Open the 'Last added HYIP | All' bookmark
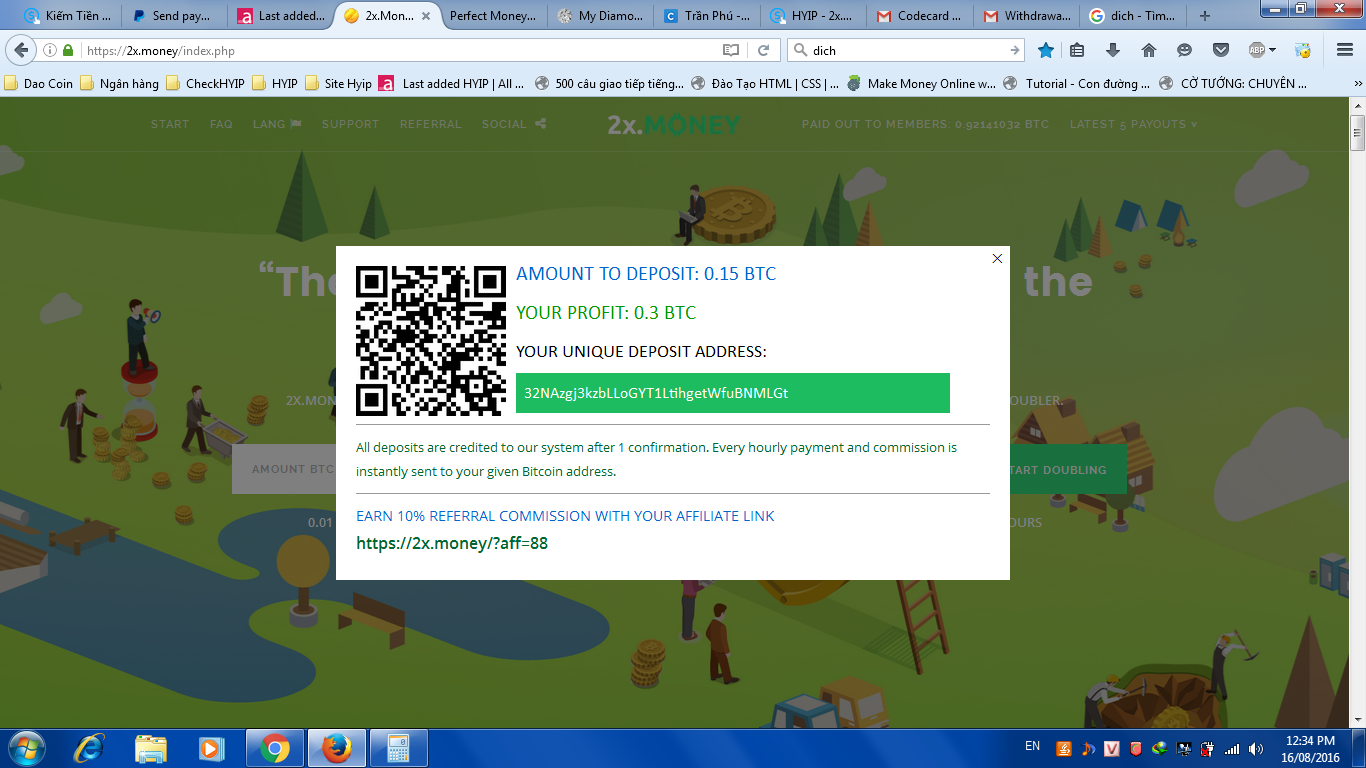The image size is (1366, 768). pyautogui.click(x=452, y=84)
